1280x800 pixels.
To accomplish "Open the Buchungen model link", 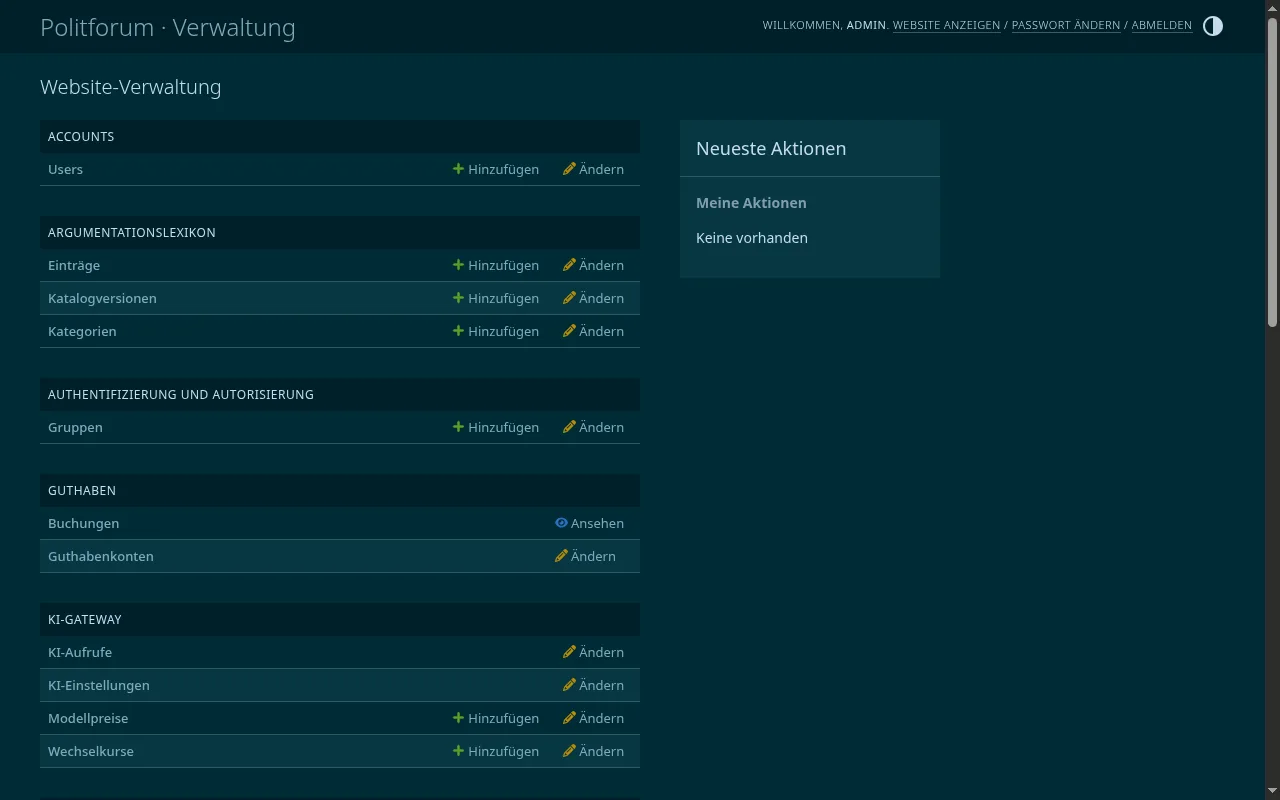I will tap(83, 523).
